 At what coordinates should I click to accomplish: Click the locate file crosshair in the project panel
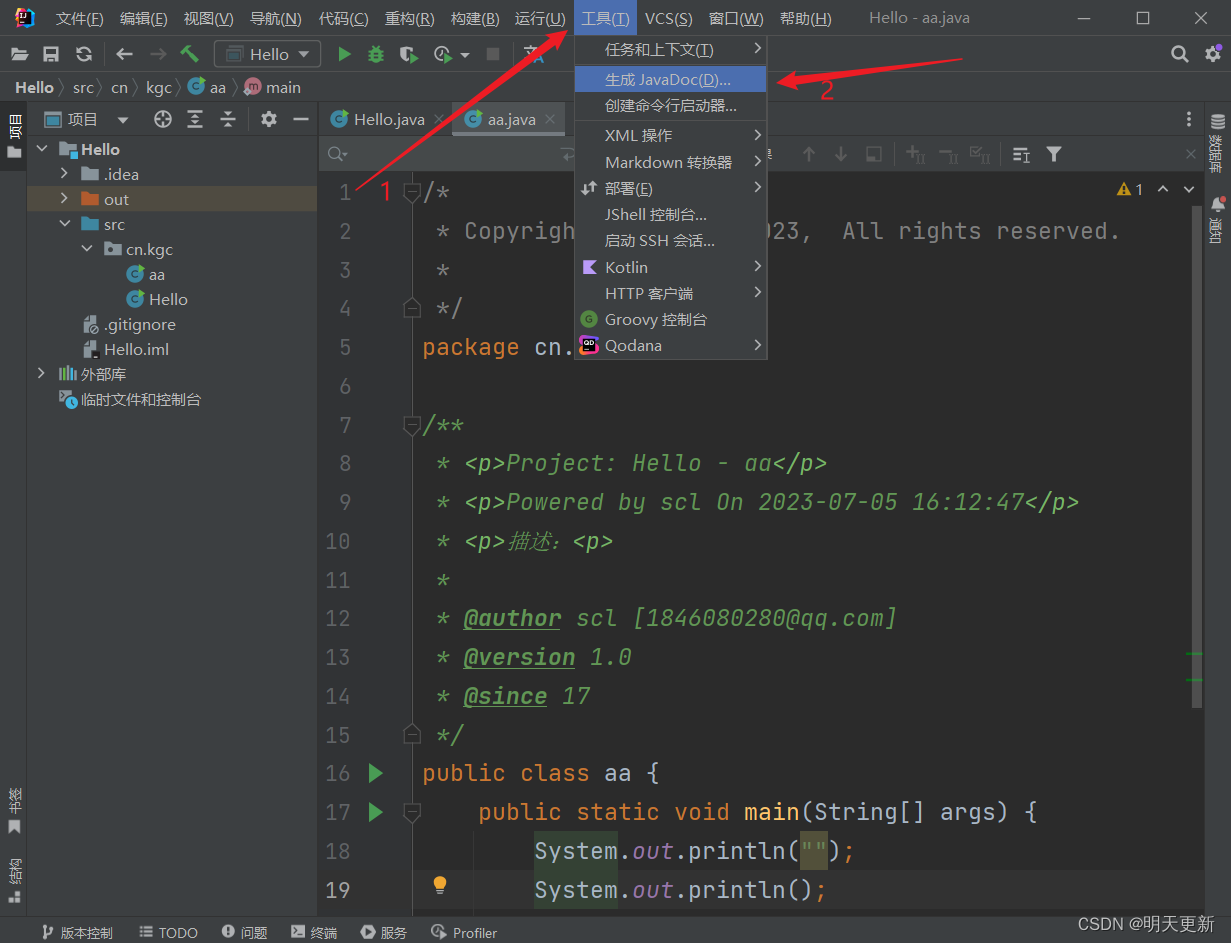(x=162, y=118)
